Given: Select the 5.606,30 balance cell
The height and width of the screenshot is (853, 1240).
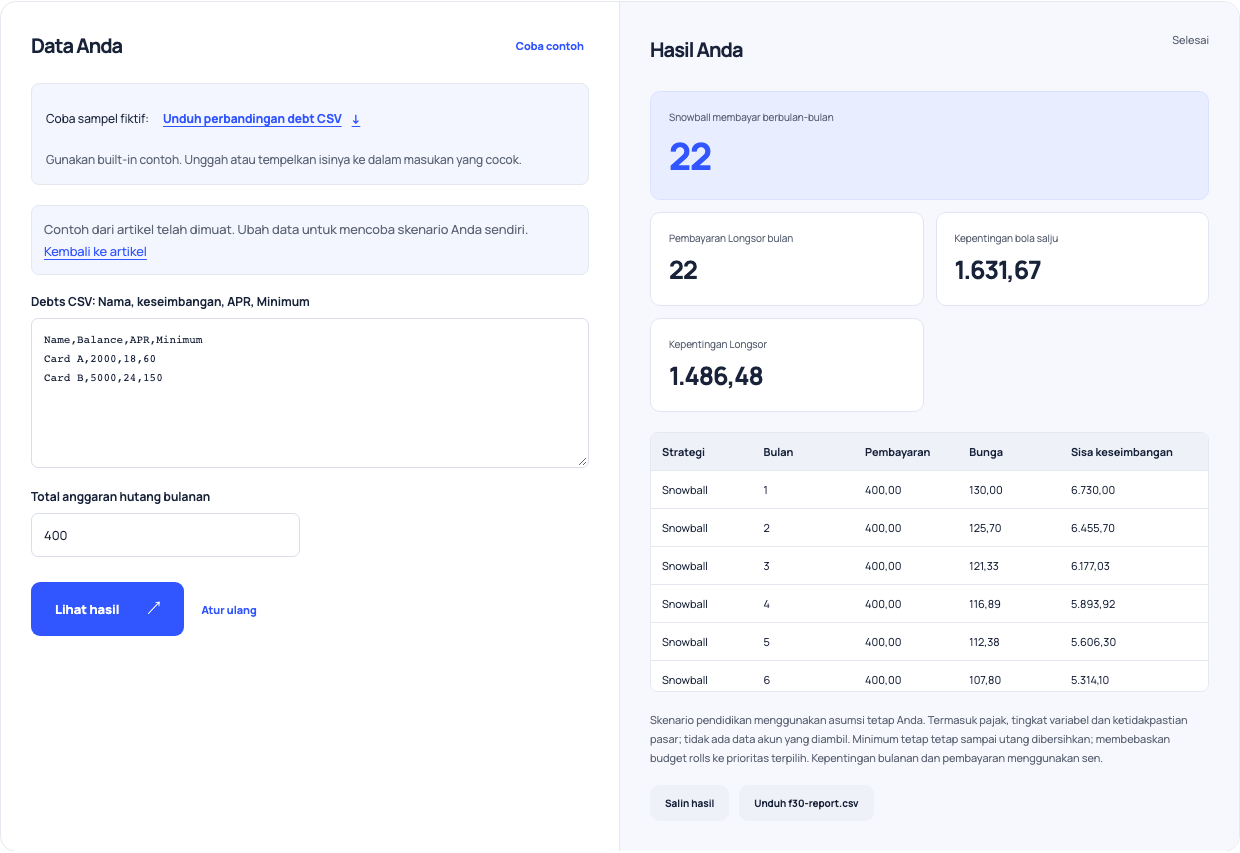Looking at the screenshot, I should point(1093,642).
